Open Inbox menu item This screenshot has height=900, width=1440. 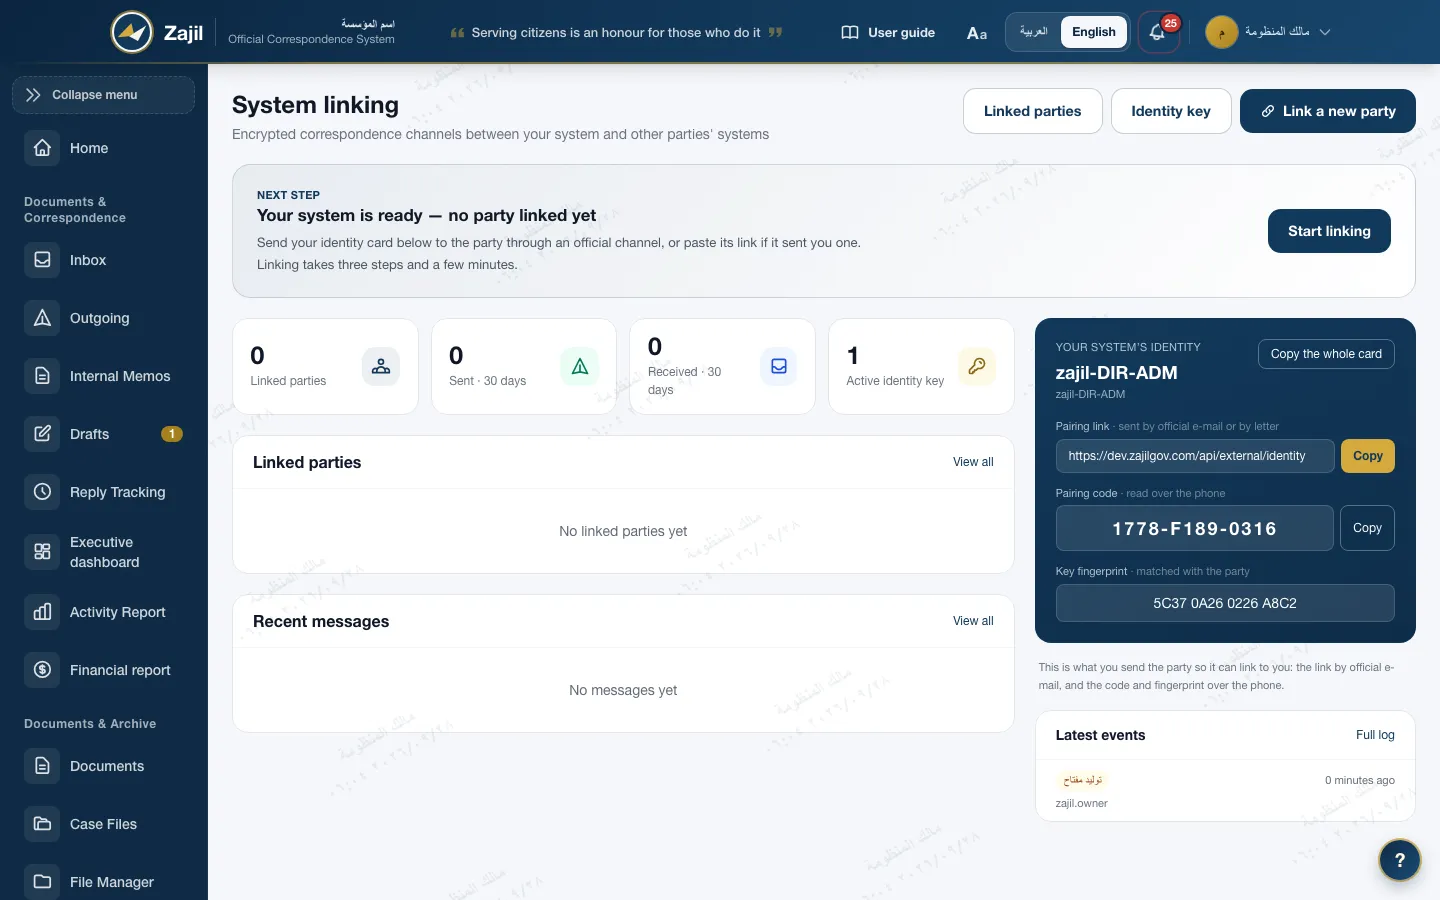point(104,260)
